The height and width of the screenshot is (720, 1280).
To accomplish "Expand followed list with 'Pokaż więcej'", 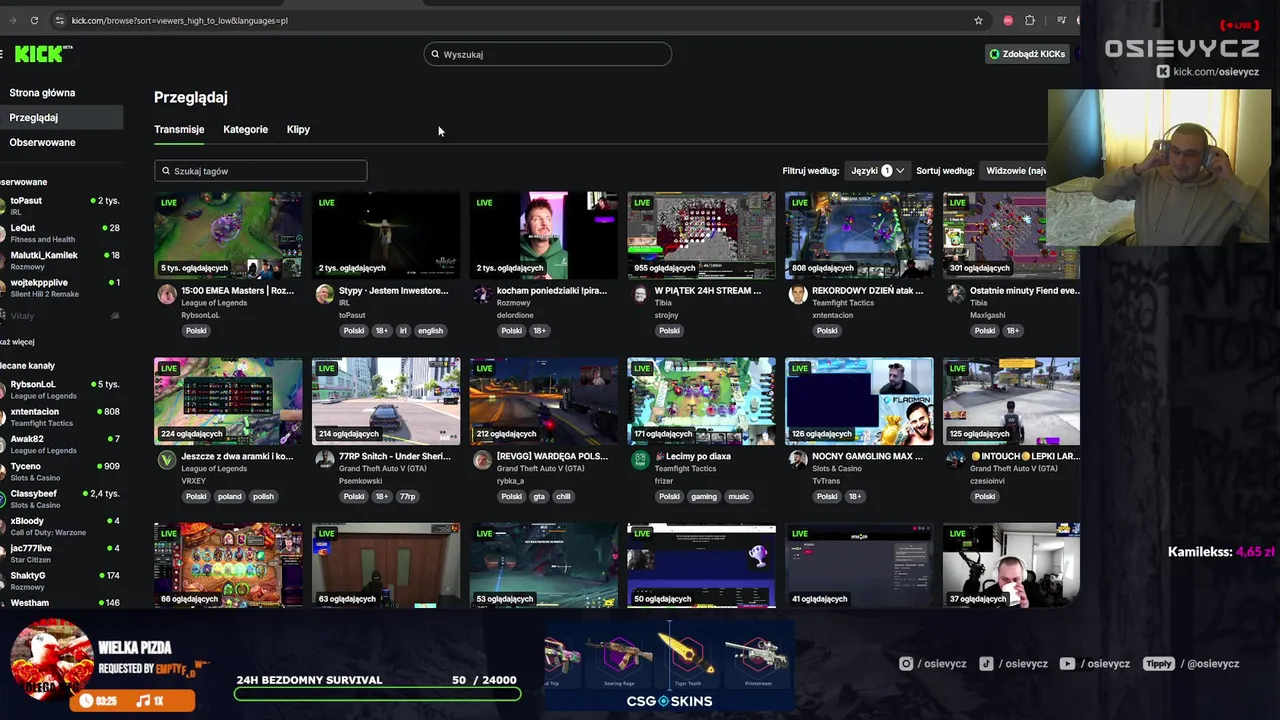I will (x=17, y=342).
